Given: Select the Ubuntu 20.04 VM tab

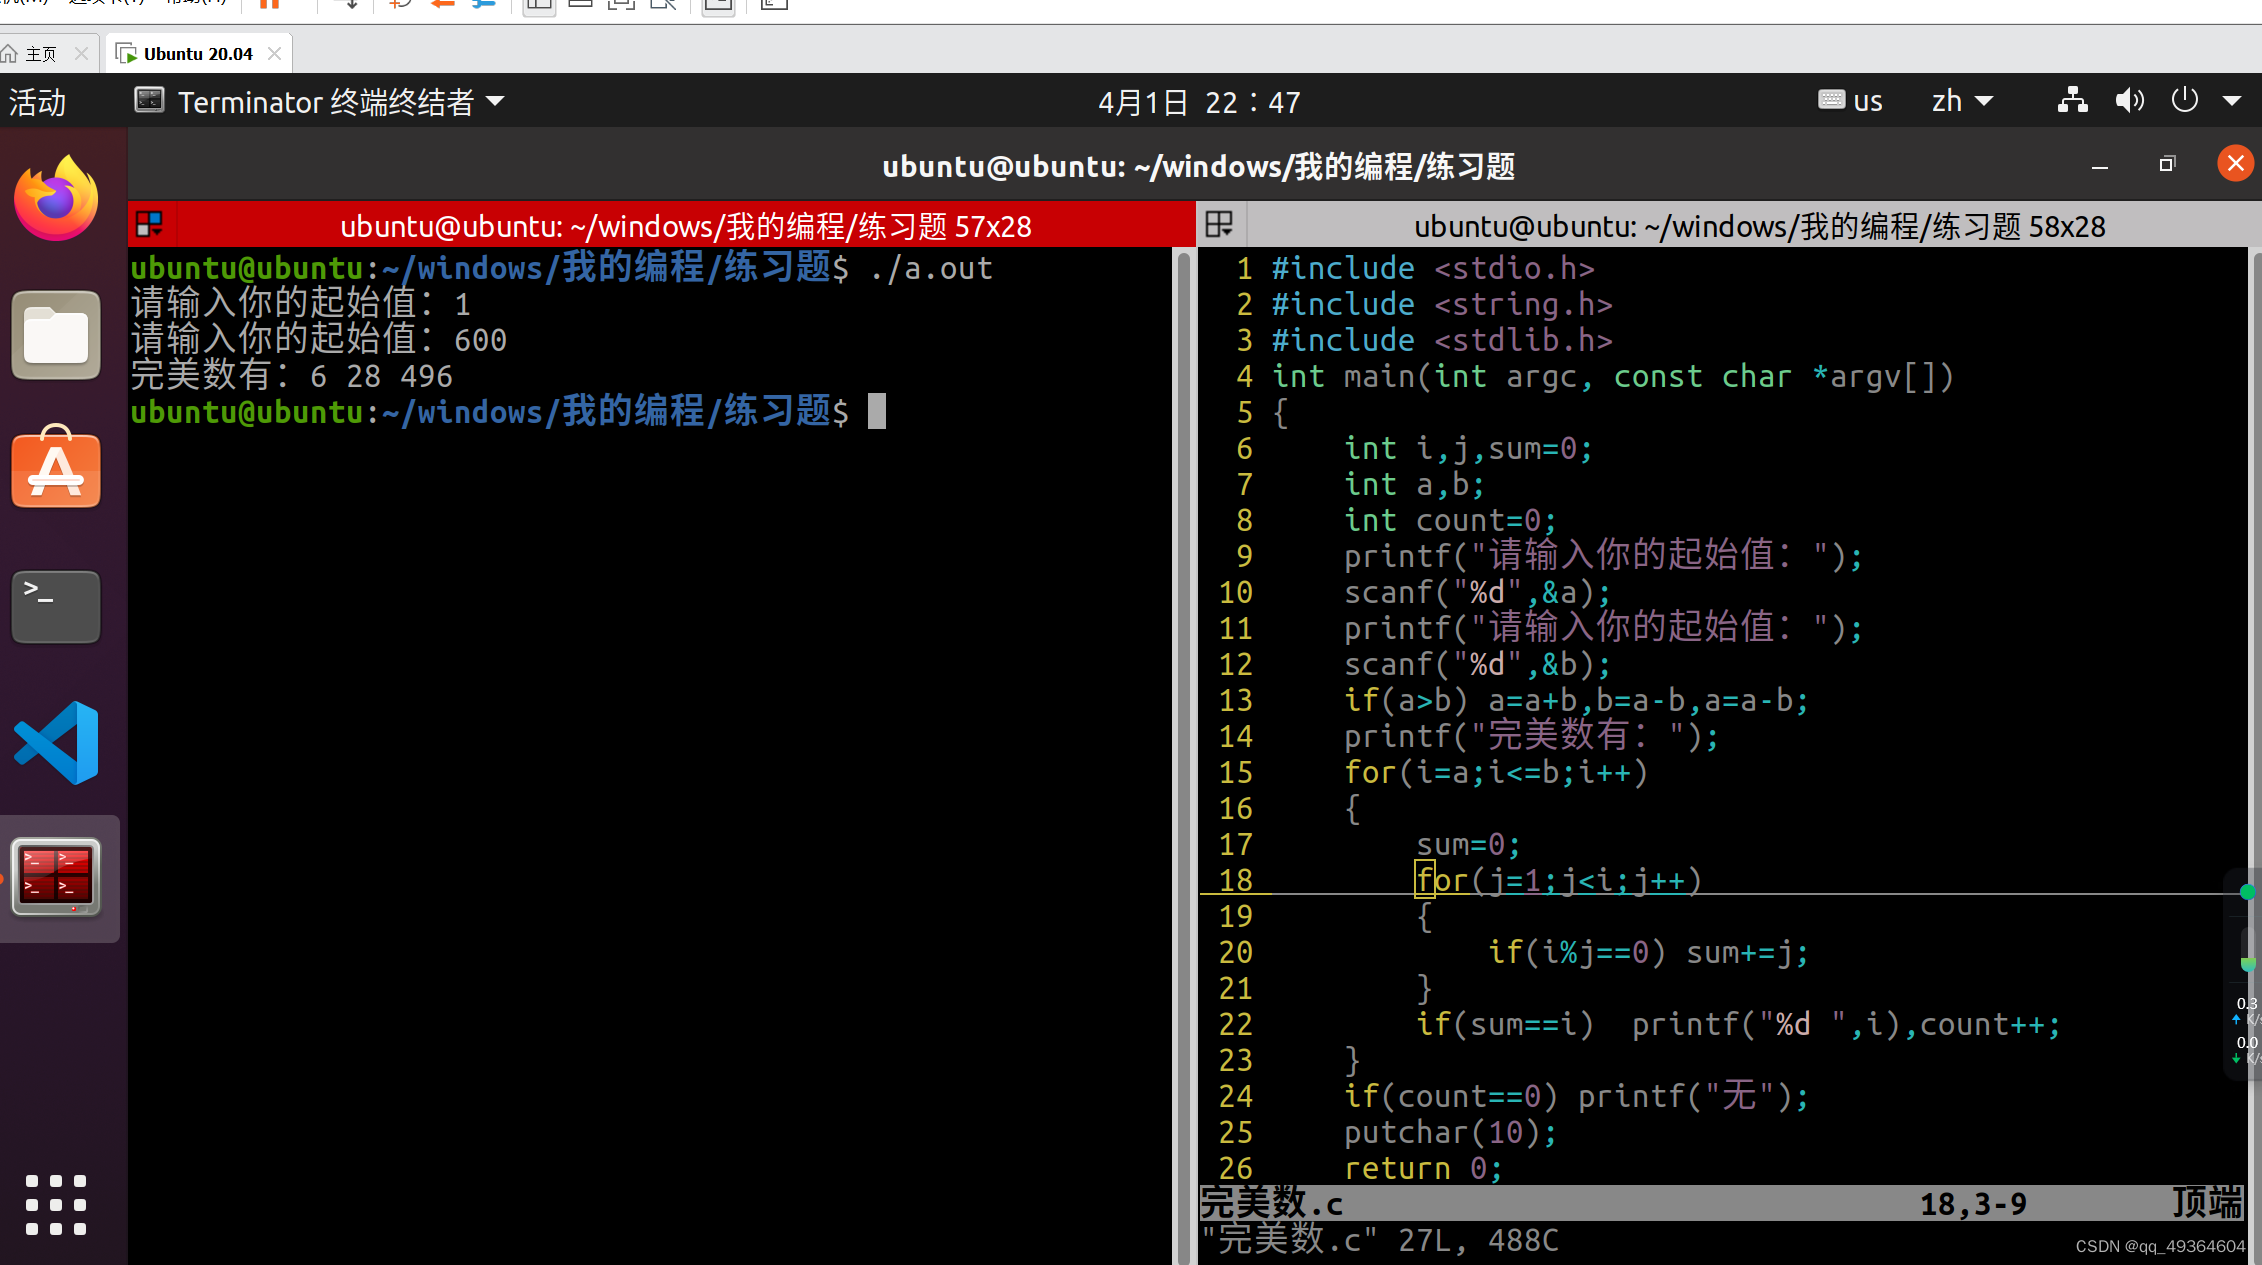Looking at the screenshot, I should click(x=197, y=54).
